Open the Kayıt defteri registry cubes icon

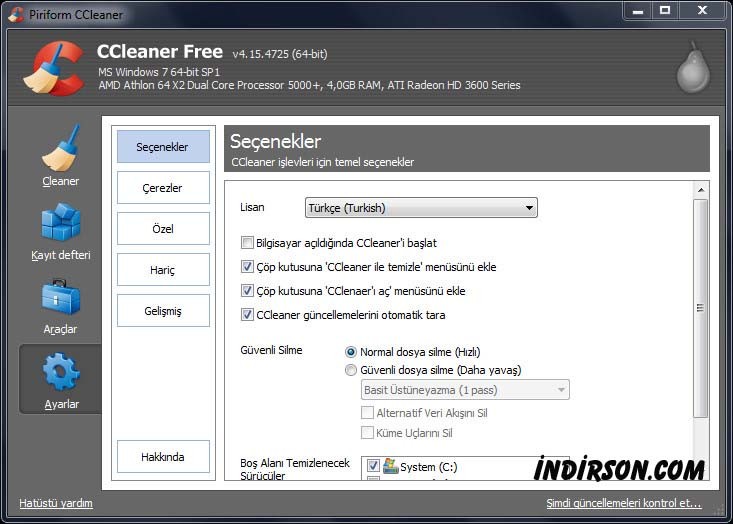[61, 222]
